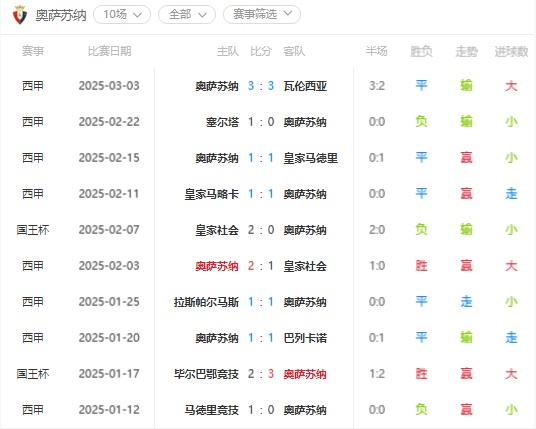Screen dimensions: 536x429
Task: Open the 塞尔塔 team link
Action: tap(222, 122)
